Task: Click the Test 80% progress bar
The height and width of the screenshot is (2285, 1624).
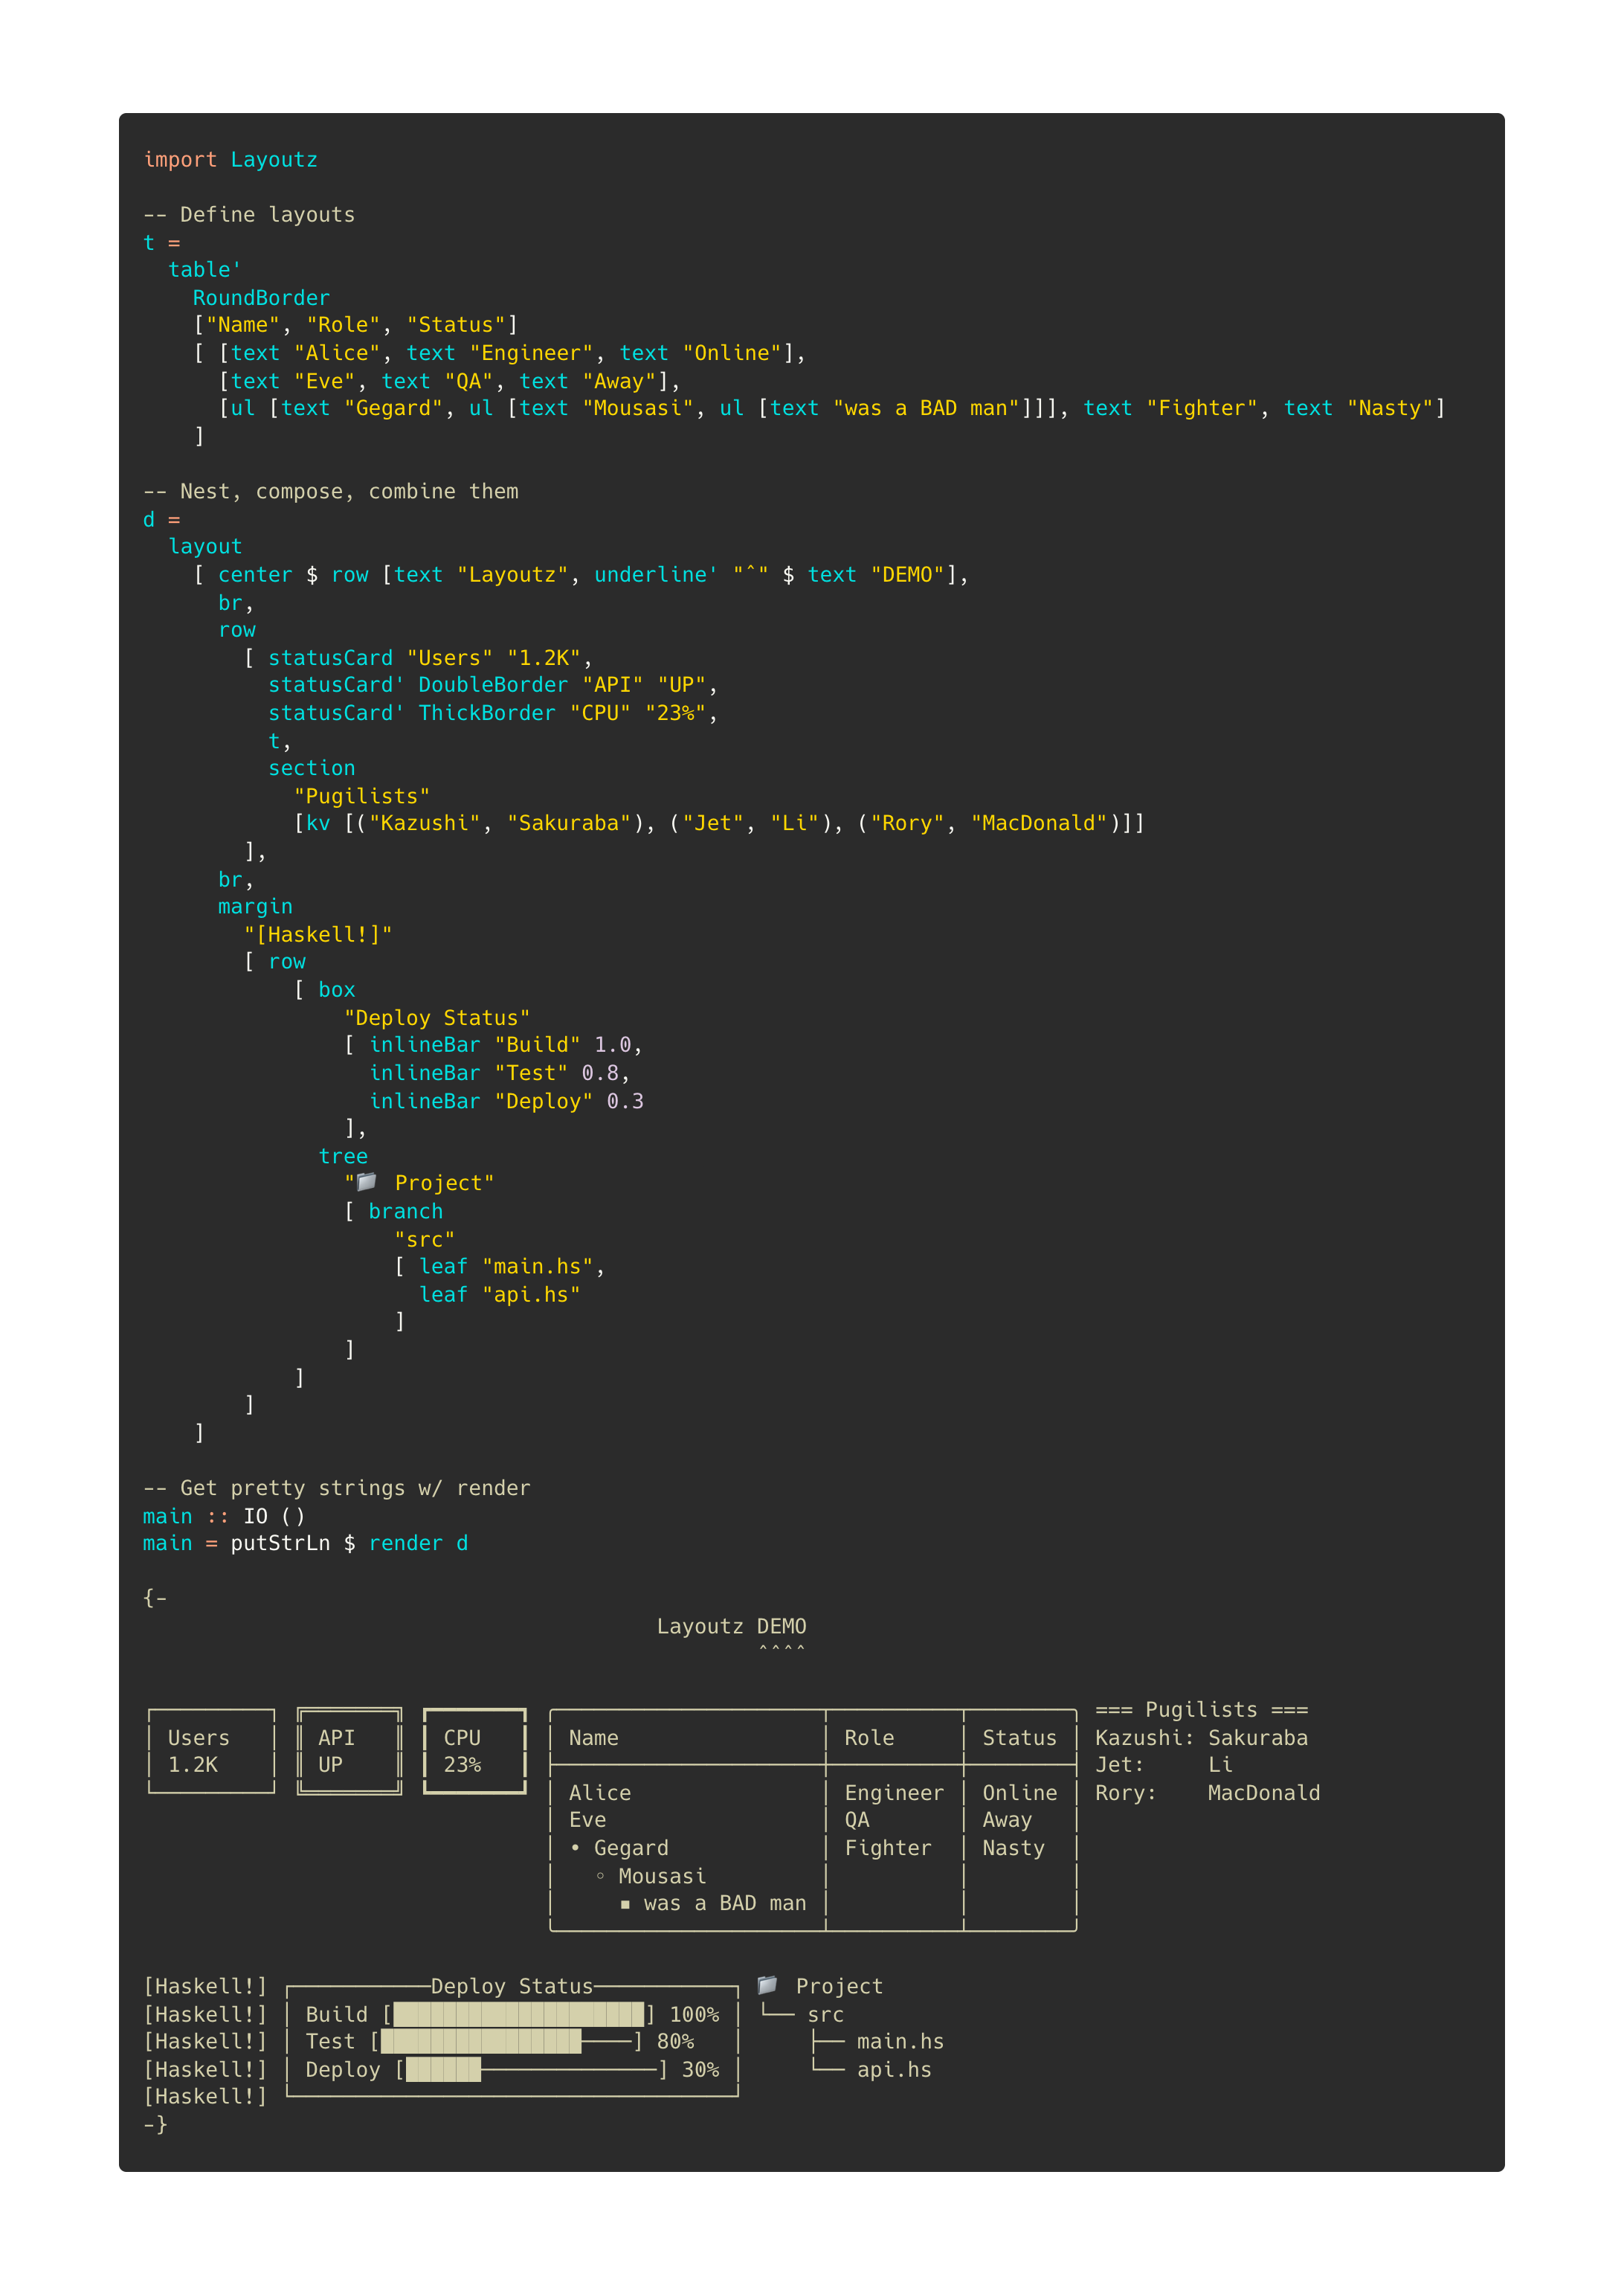Action: [506, 2042]
